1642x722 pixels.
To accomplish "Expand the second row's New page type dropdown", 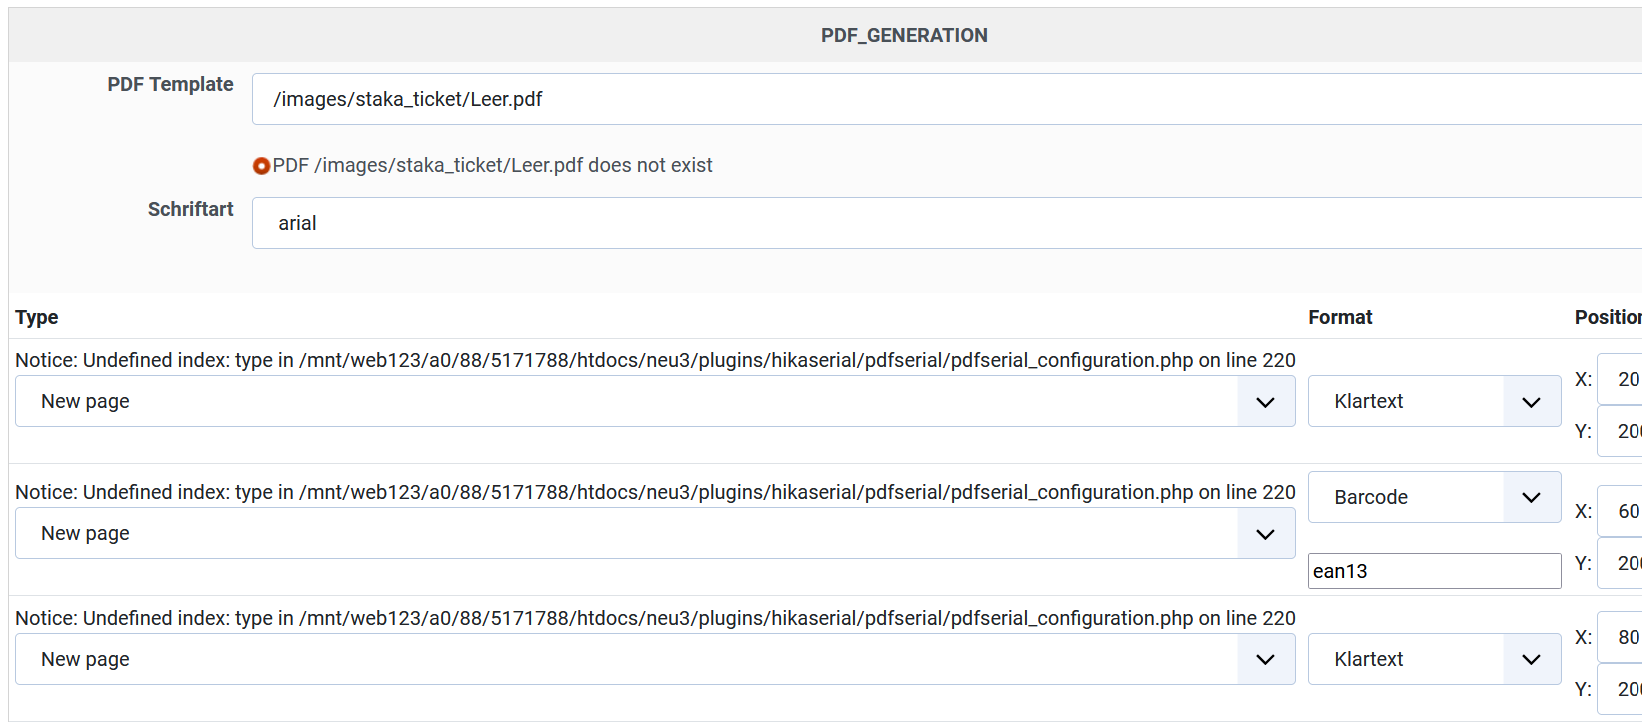I will (655, 533).
